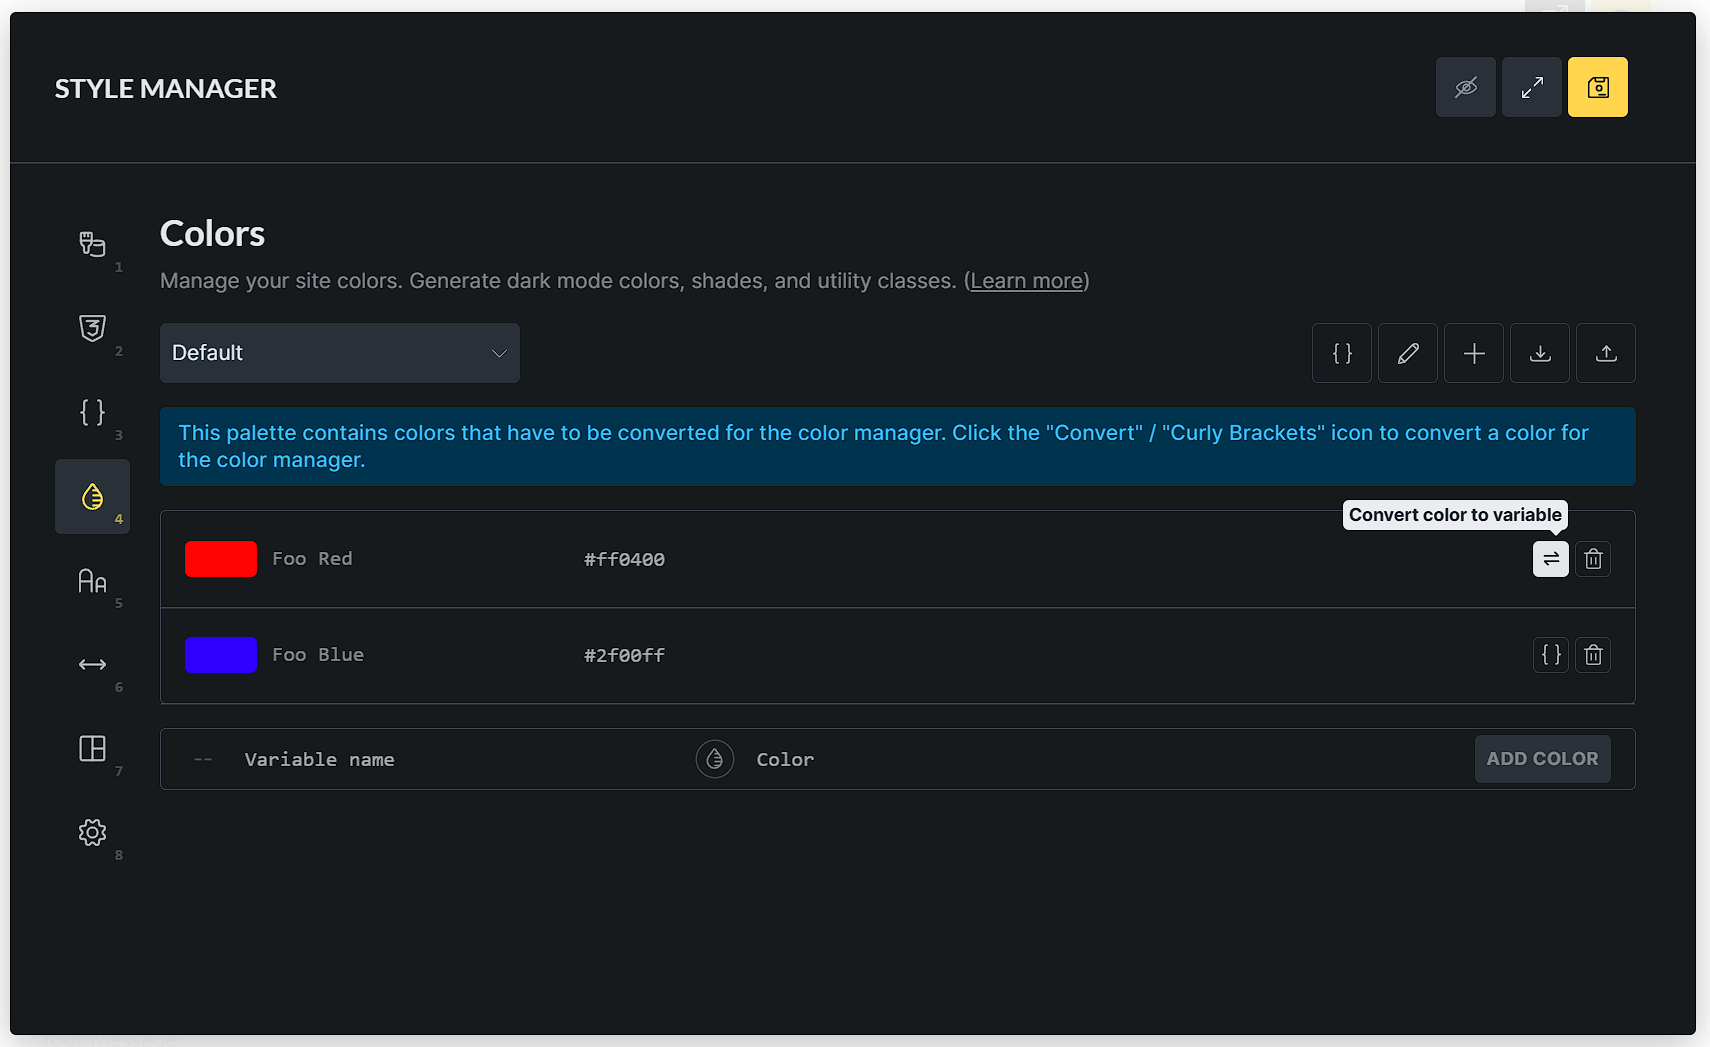1710x1047 pixels.
Task: Click the red Foo Red swatch
Action: (221, 559)
